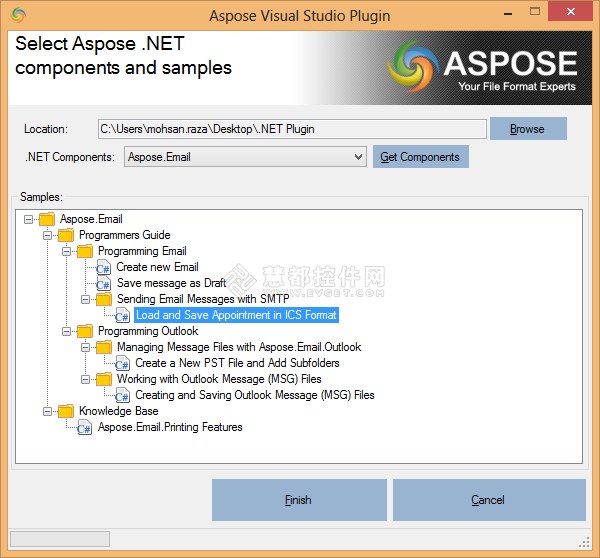
Task: Select the Programming Email tree label
Action: 142,251
